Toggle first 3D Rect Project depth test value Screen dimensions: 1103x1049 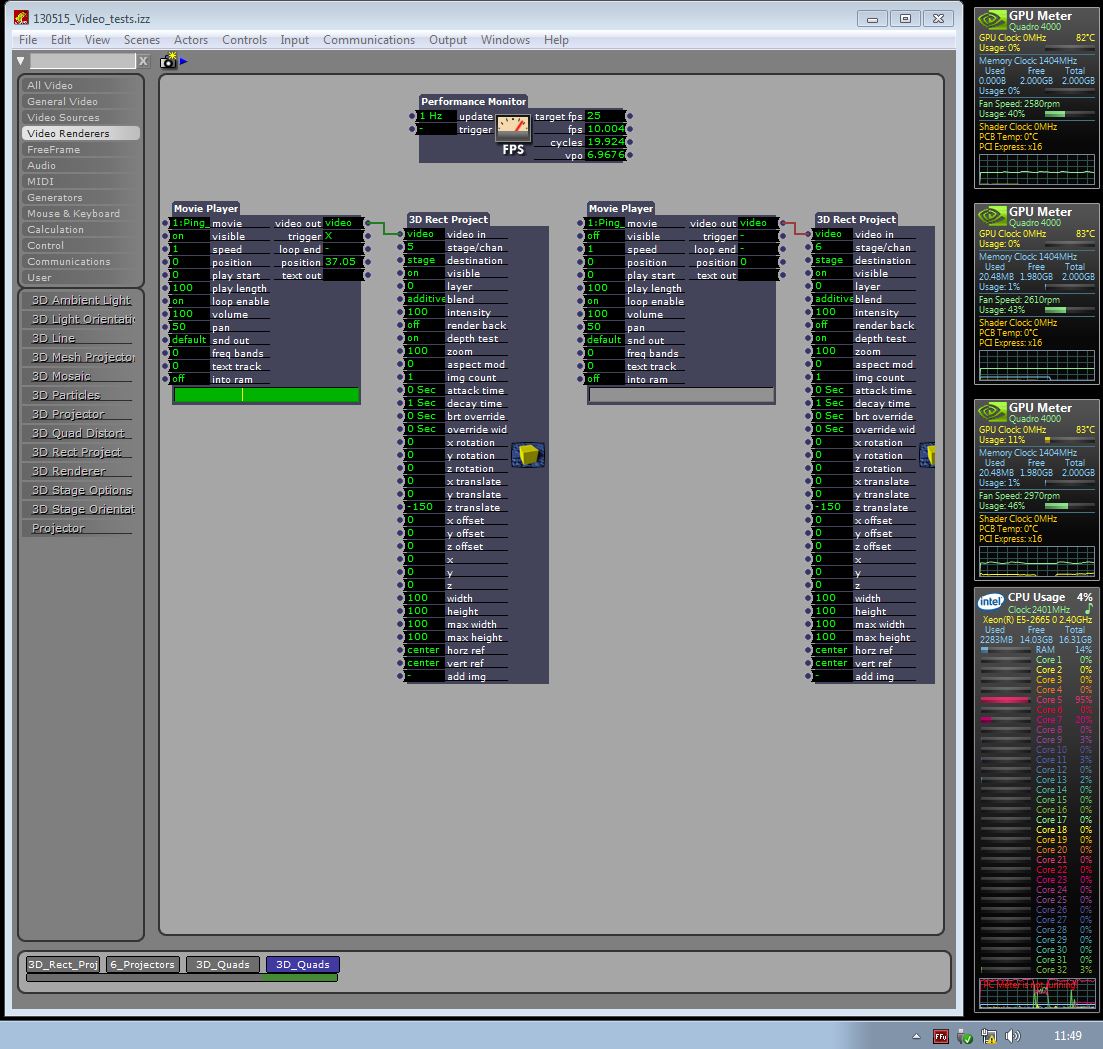425,338
